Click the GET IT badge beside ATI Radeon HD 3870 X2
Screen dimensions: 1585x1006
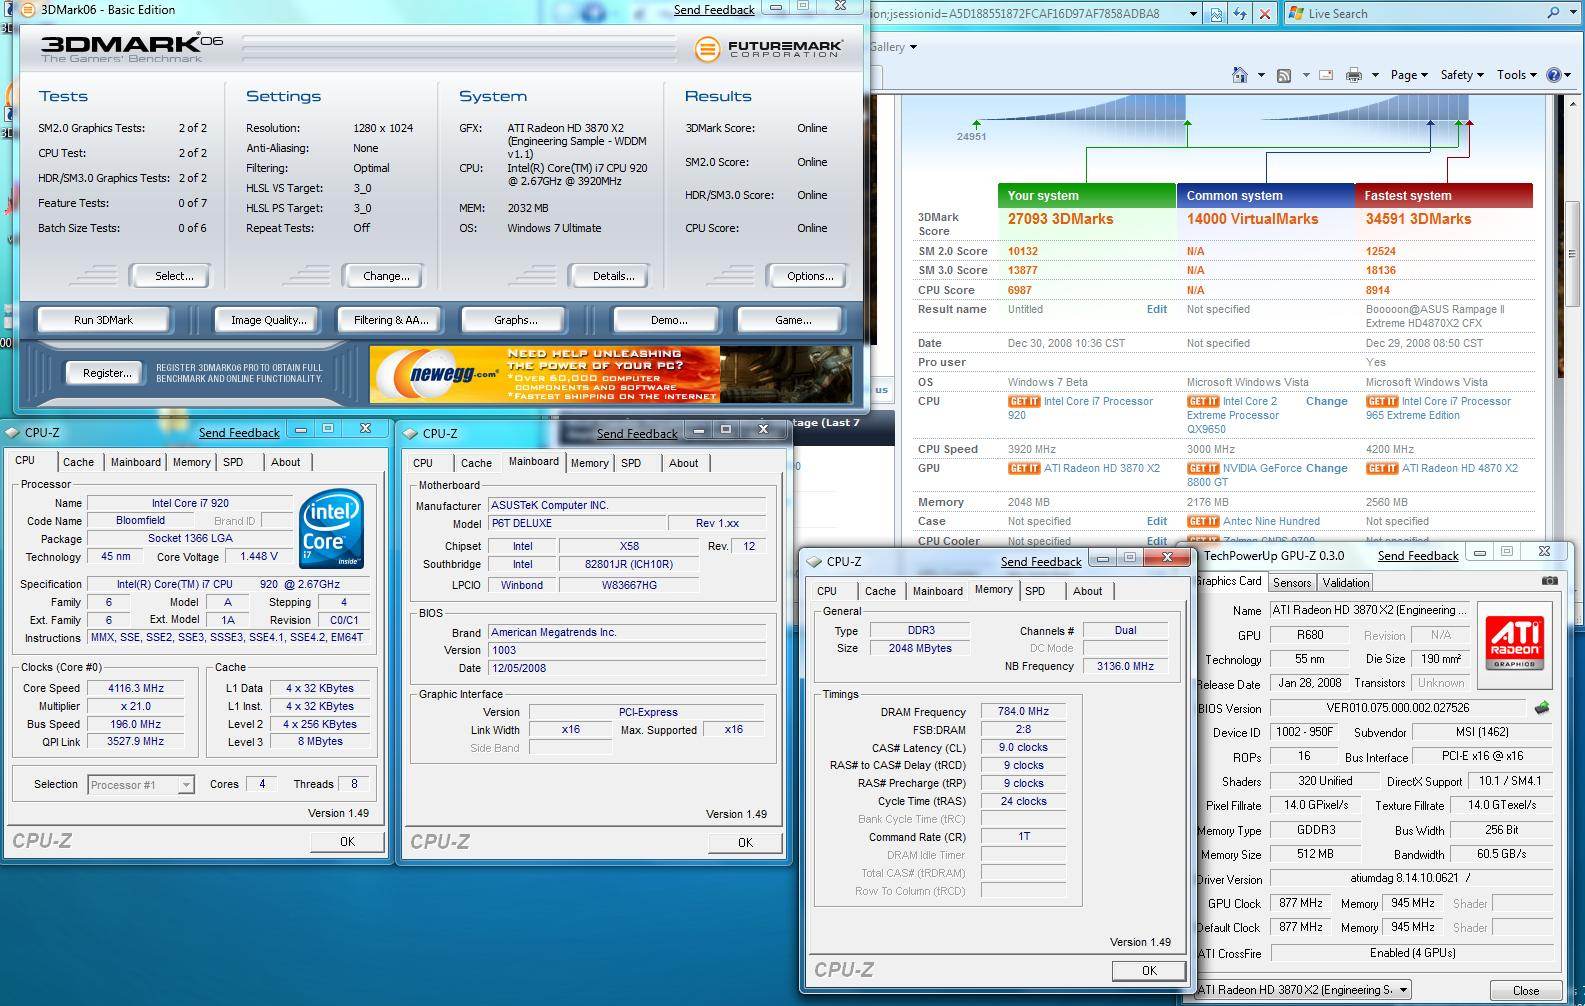tap(1024, 468)
